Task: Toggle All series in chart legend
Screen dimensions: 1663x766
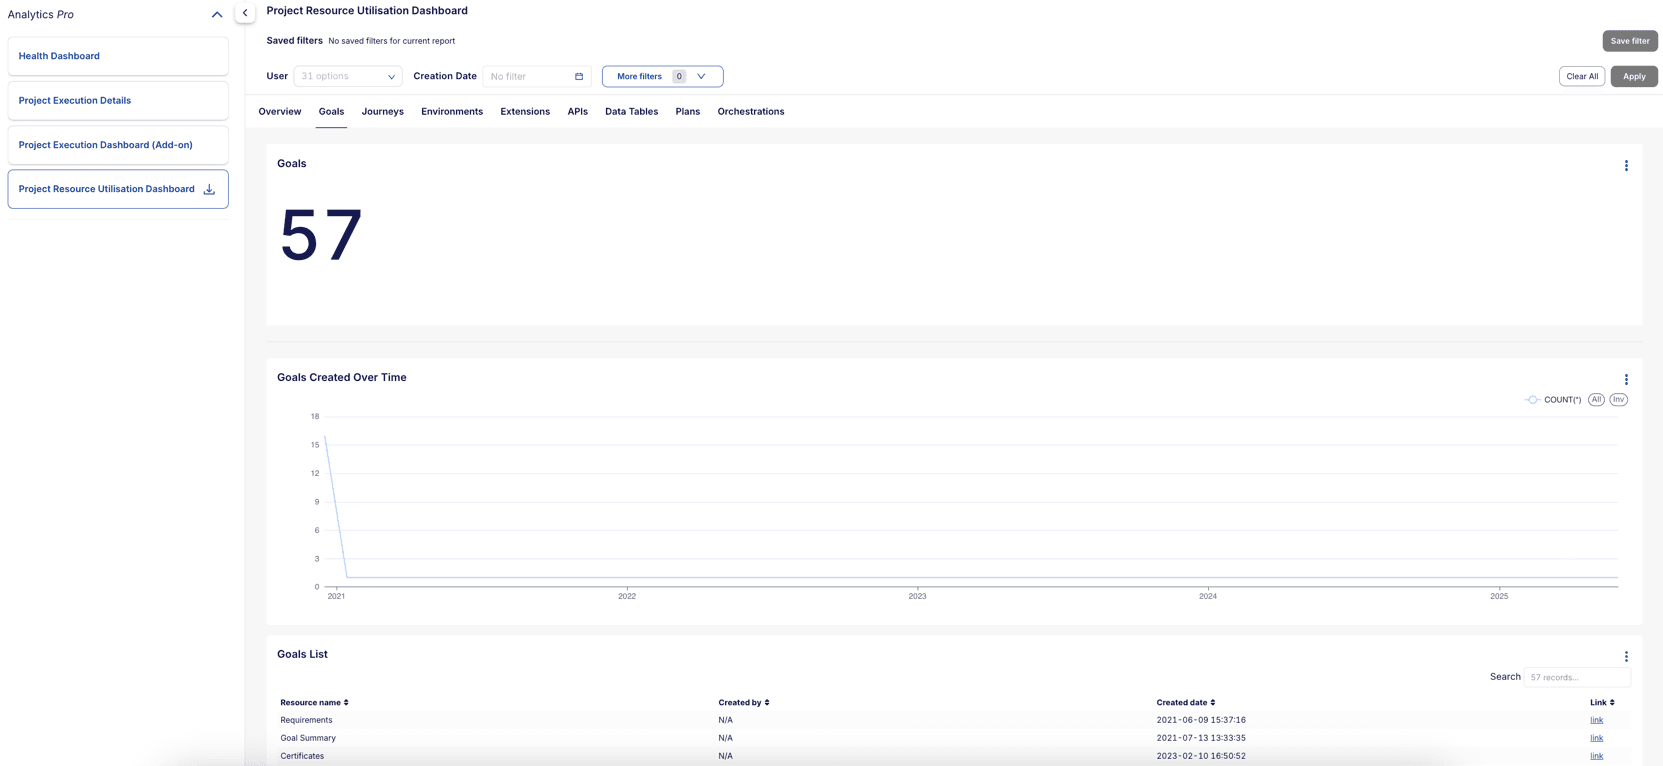Action: point(1596,400)
